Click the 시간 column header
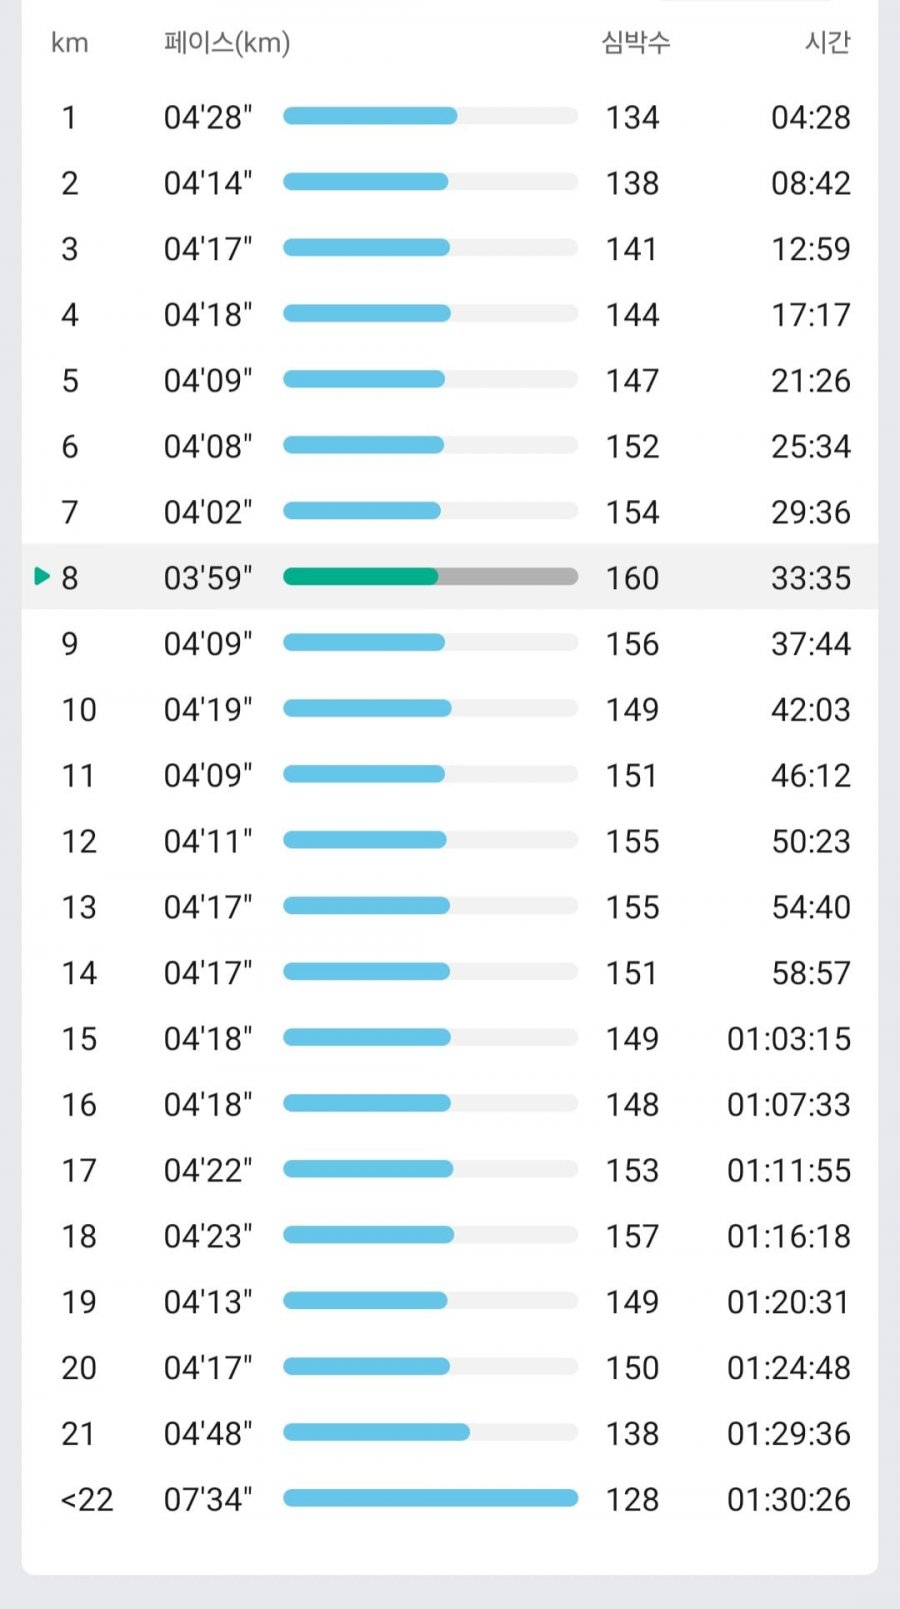This screenshot has width=900, height=1609. point(827,42)
